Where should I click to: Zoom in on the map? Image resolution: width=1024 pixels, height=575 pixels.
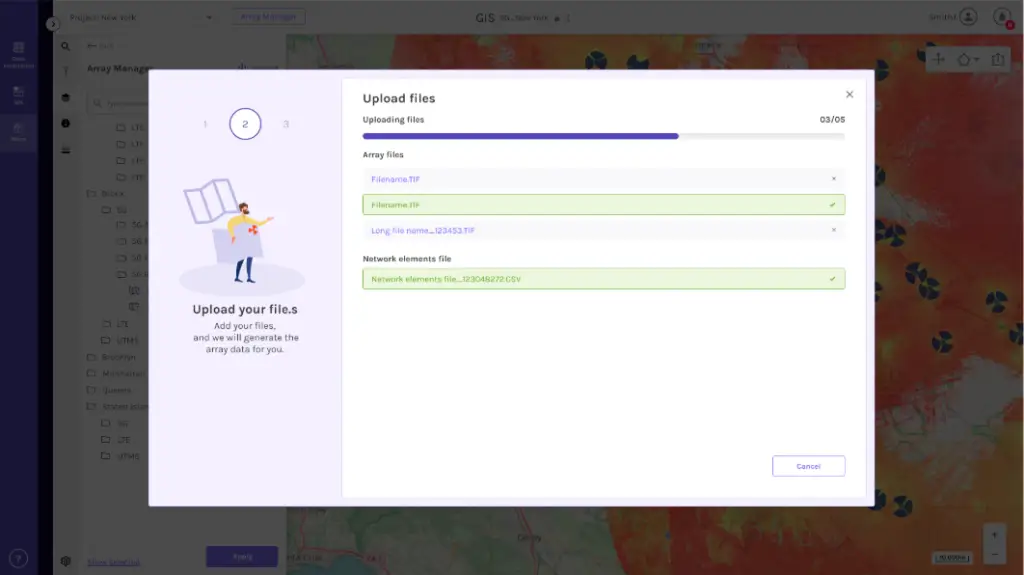click(993, 535)
